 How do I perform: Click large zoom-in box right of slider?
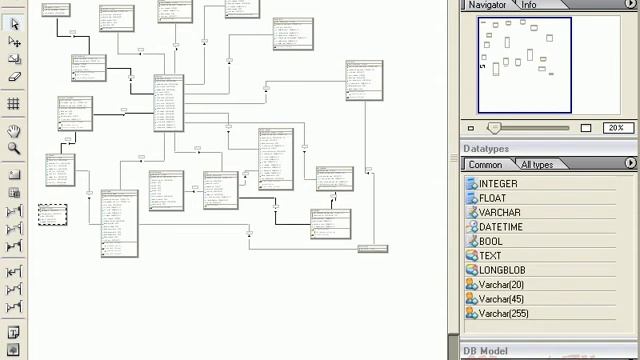(586, 128)
